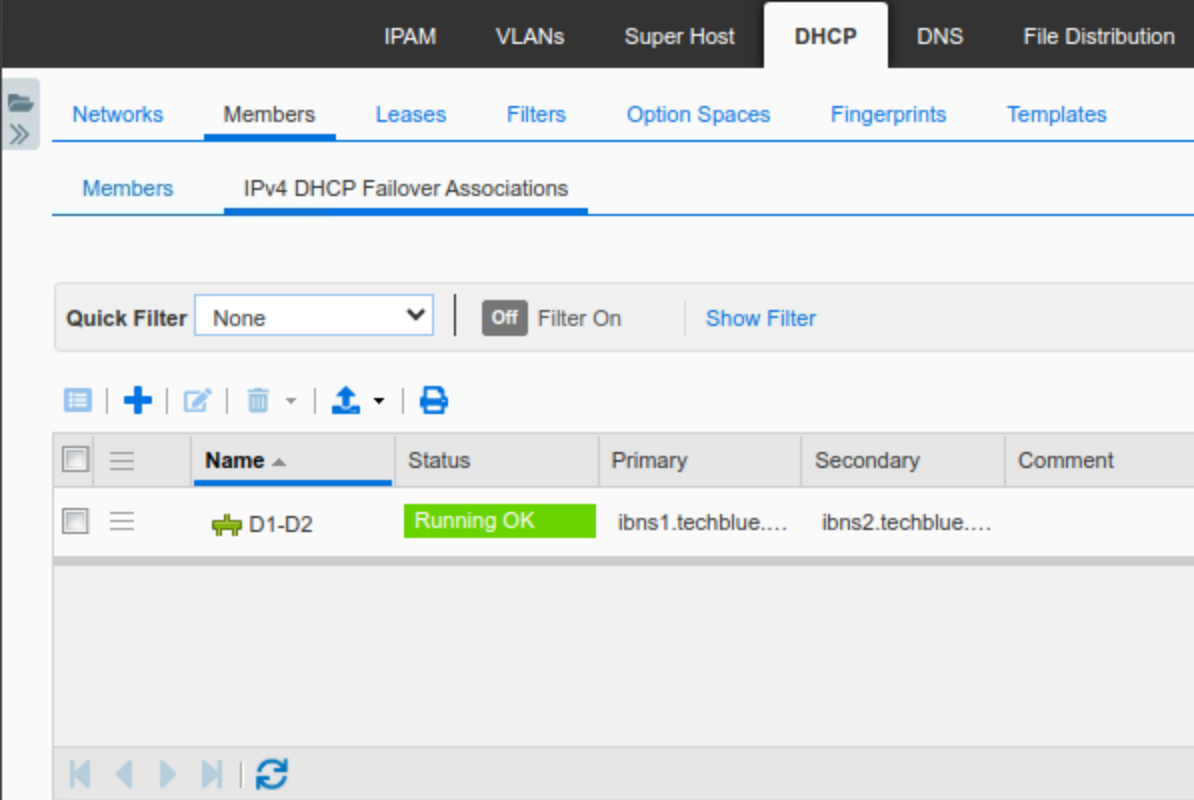Sort by the Name column header
The width and height of the screenshot is (1194, 800).
coord(235,461)
